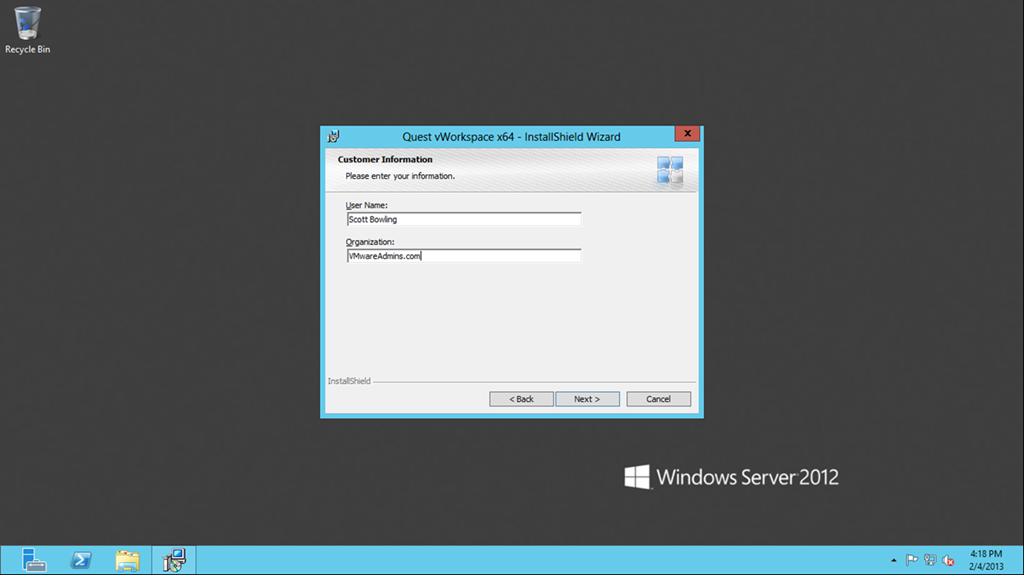
Task: Click the Organization label
Action: coord(370,242)
